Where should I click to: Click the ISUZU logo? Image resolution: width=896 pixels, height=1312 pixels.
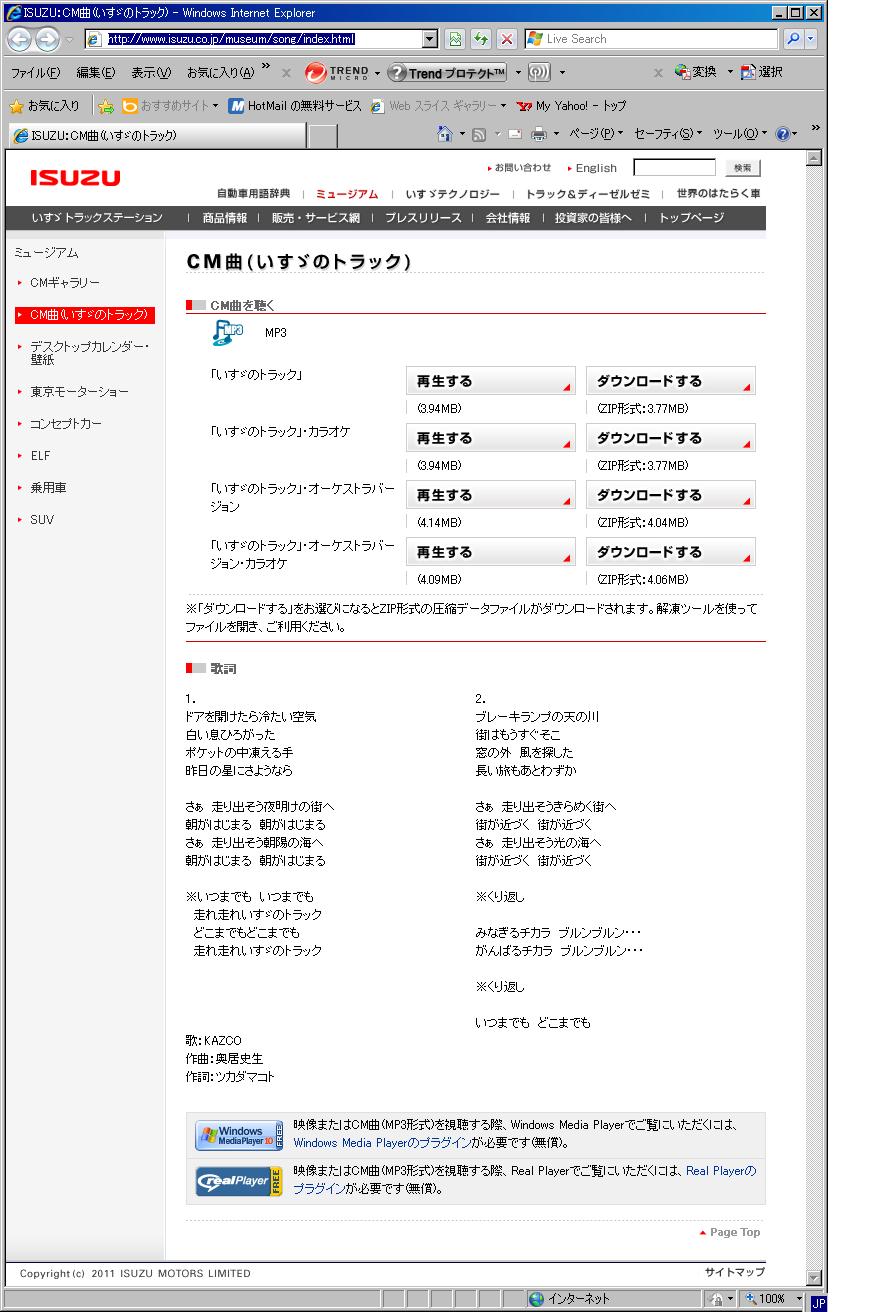75,178
